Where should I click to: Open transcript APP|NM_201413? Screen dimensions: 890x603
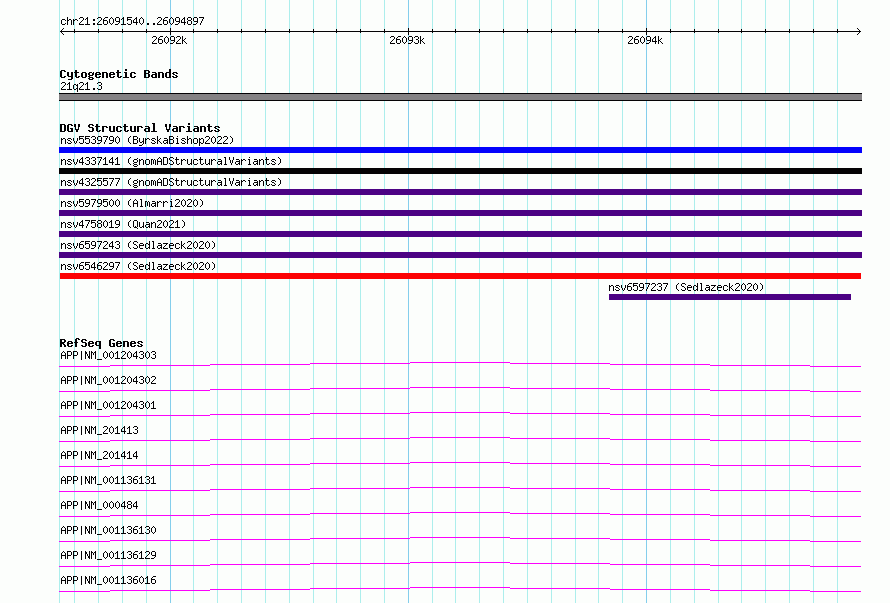pos(99,430)
